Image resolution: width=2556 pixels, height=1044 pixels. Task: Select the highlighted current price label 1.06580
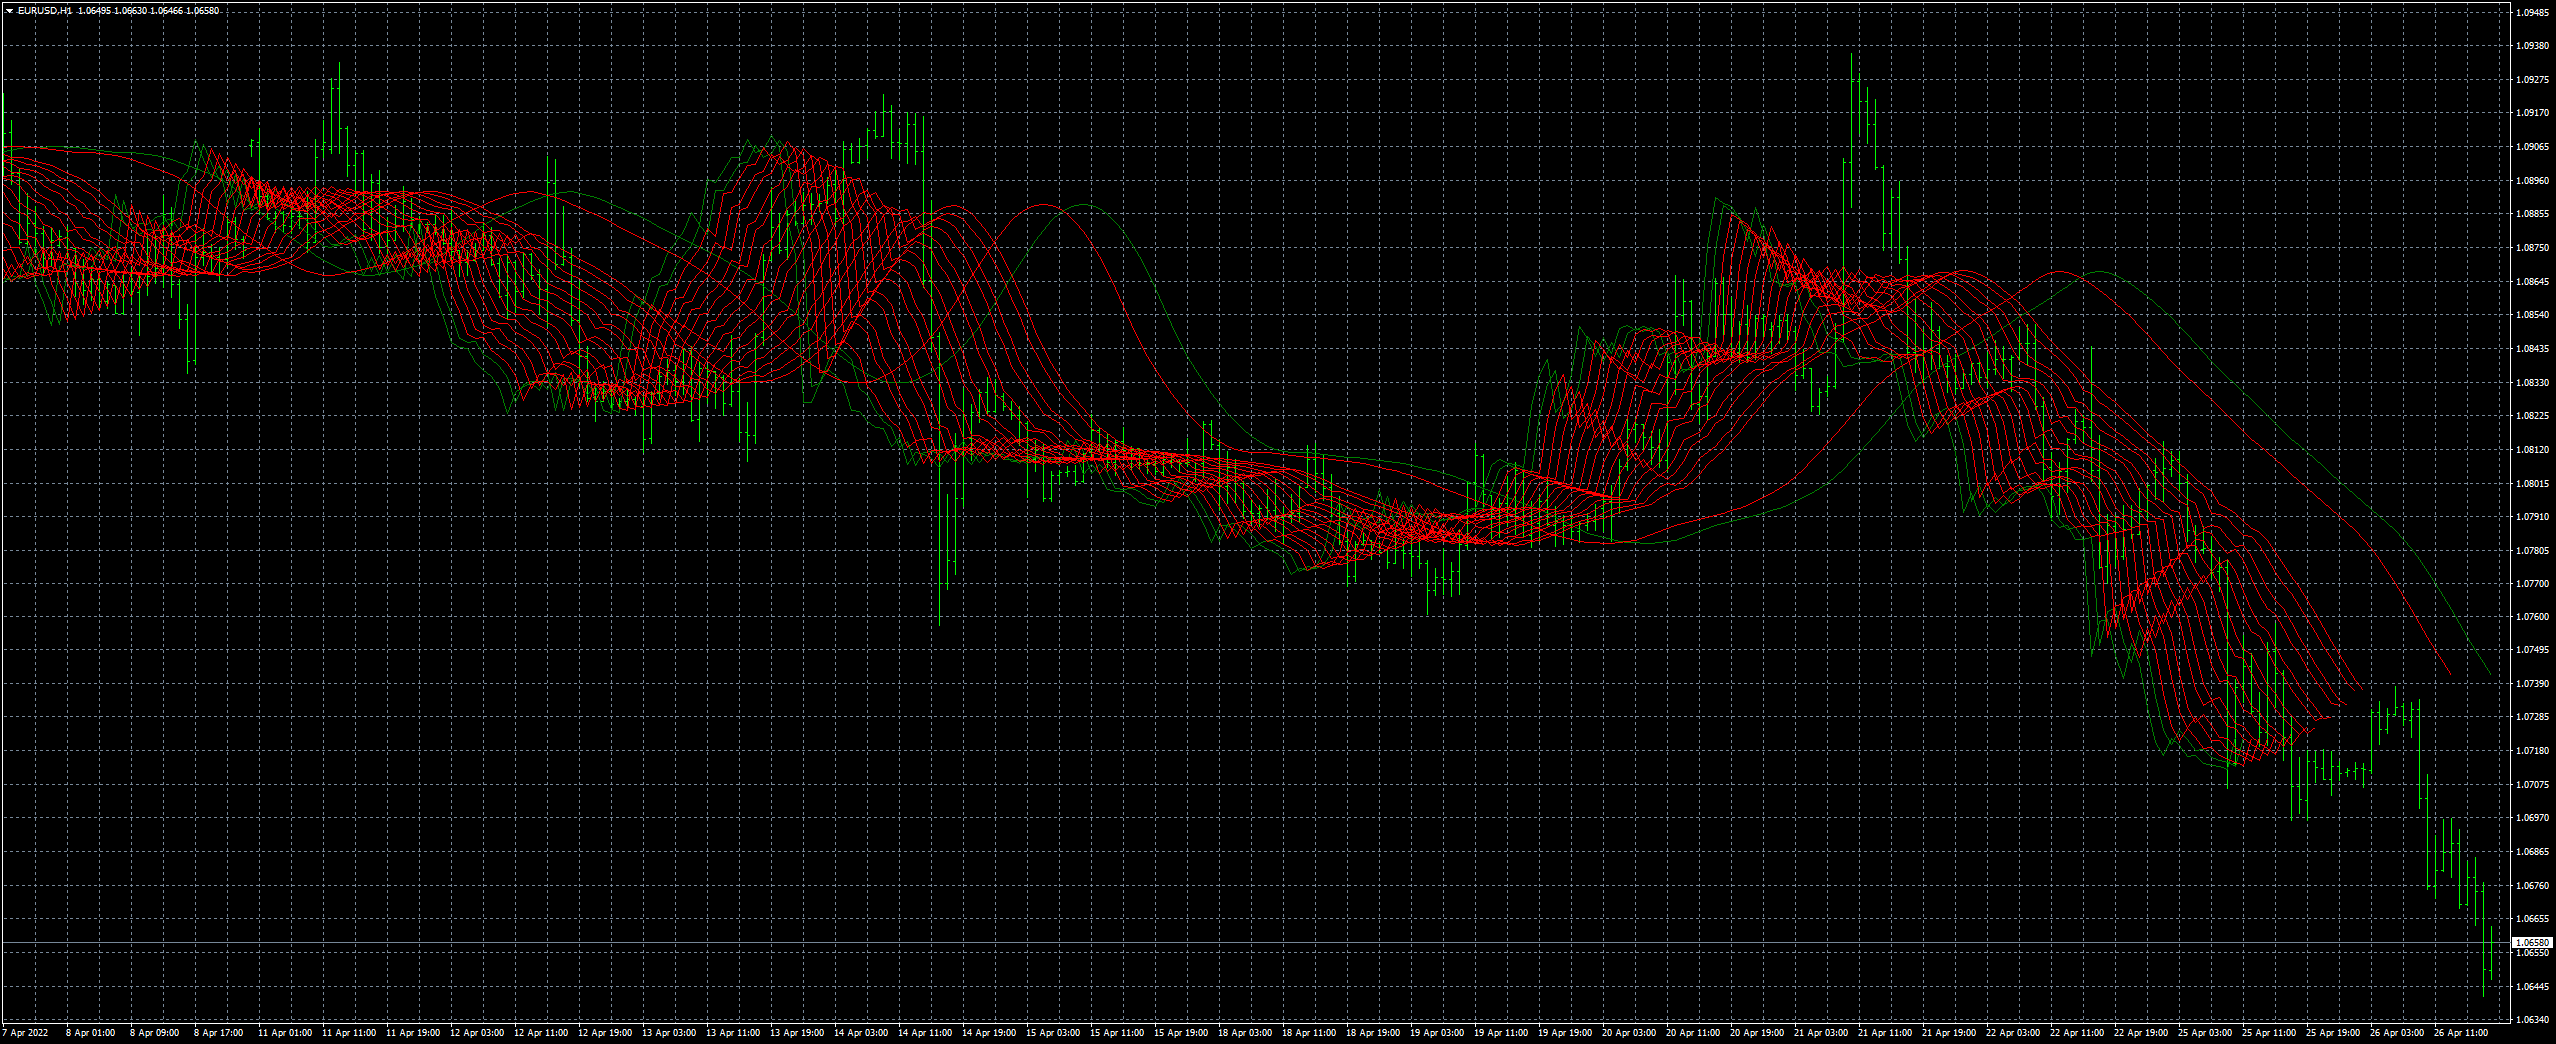(x=2533, y=942)
